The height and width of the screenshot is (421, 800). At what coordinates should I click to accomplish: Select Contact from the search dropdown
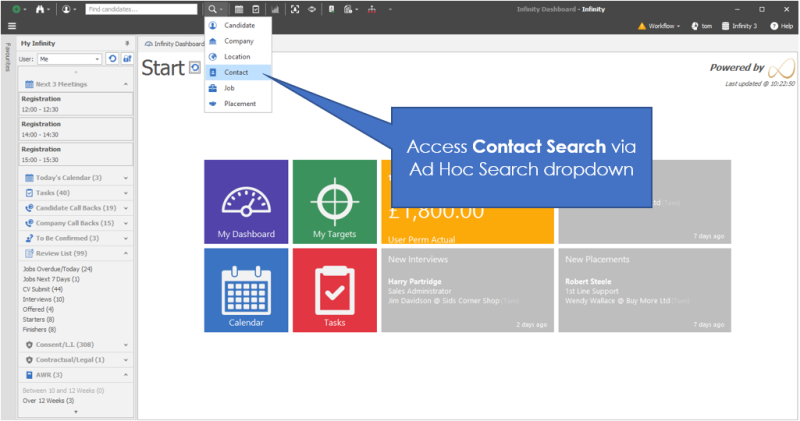(x=236, y=72)
